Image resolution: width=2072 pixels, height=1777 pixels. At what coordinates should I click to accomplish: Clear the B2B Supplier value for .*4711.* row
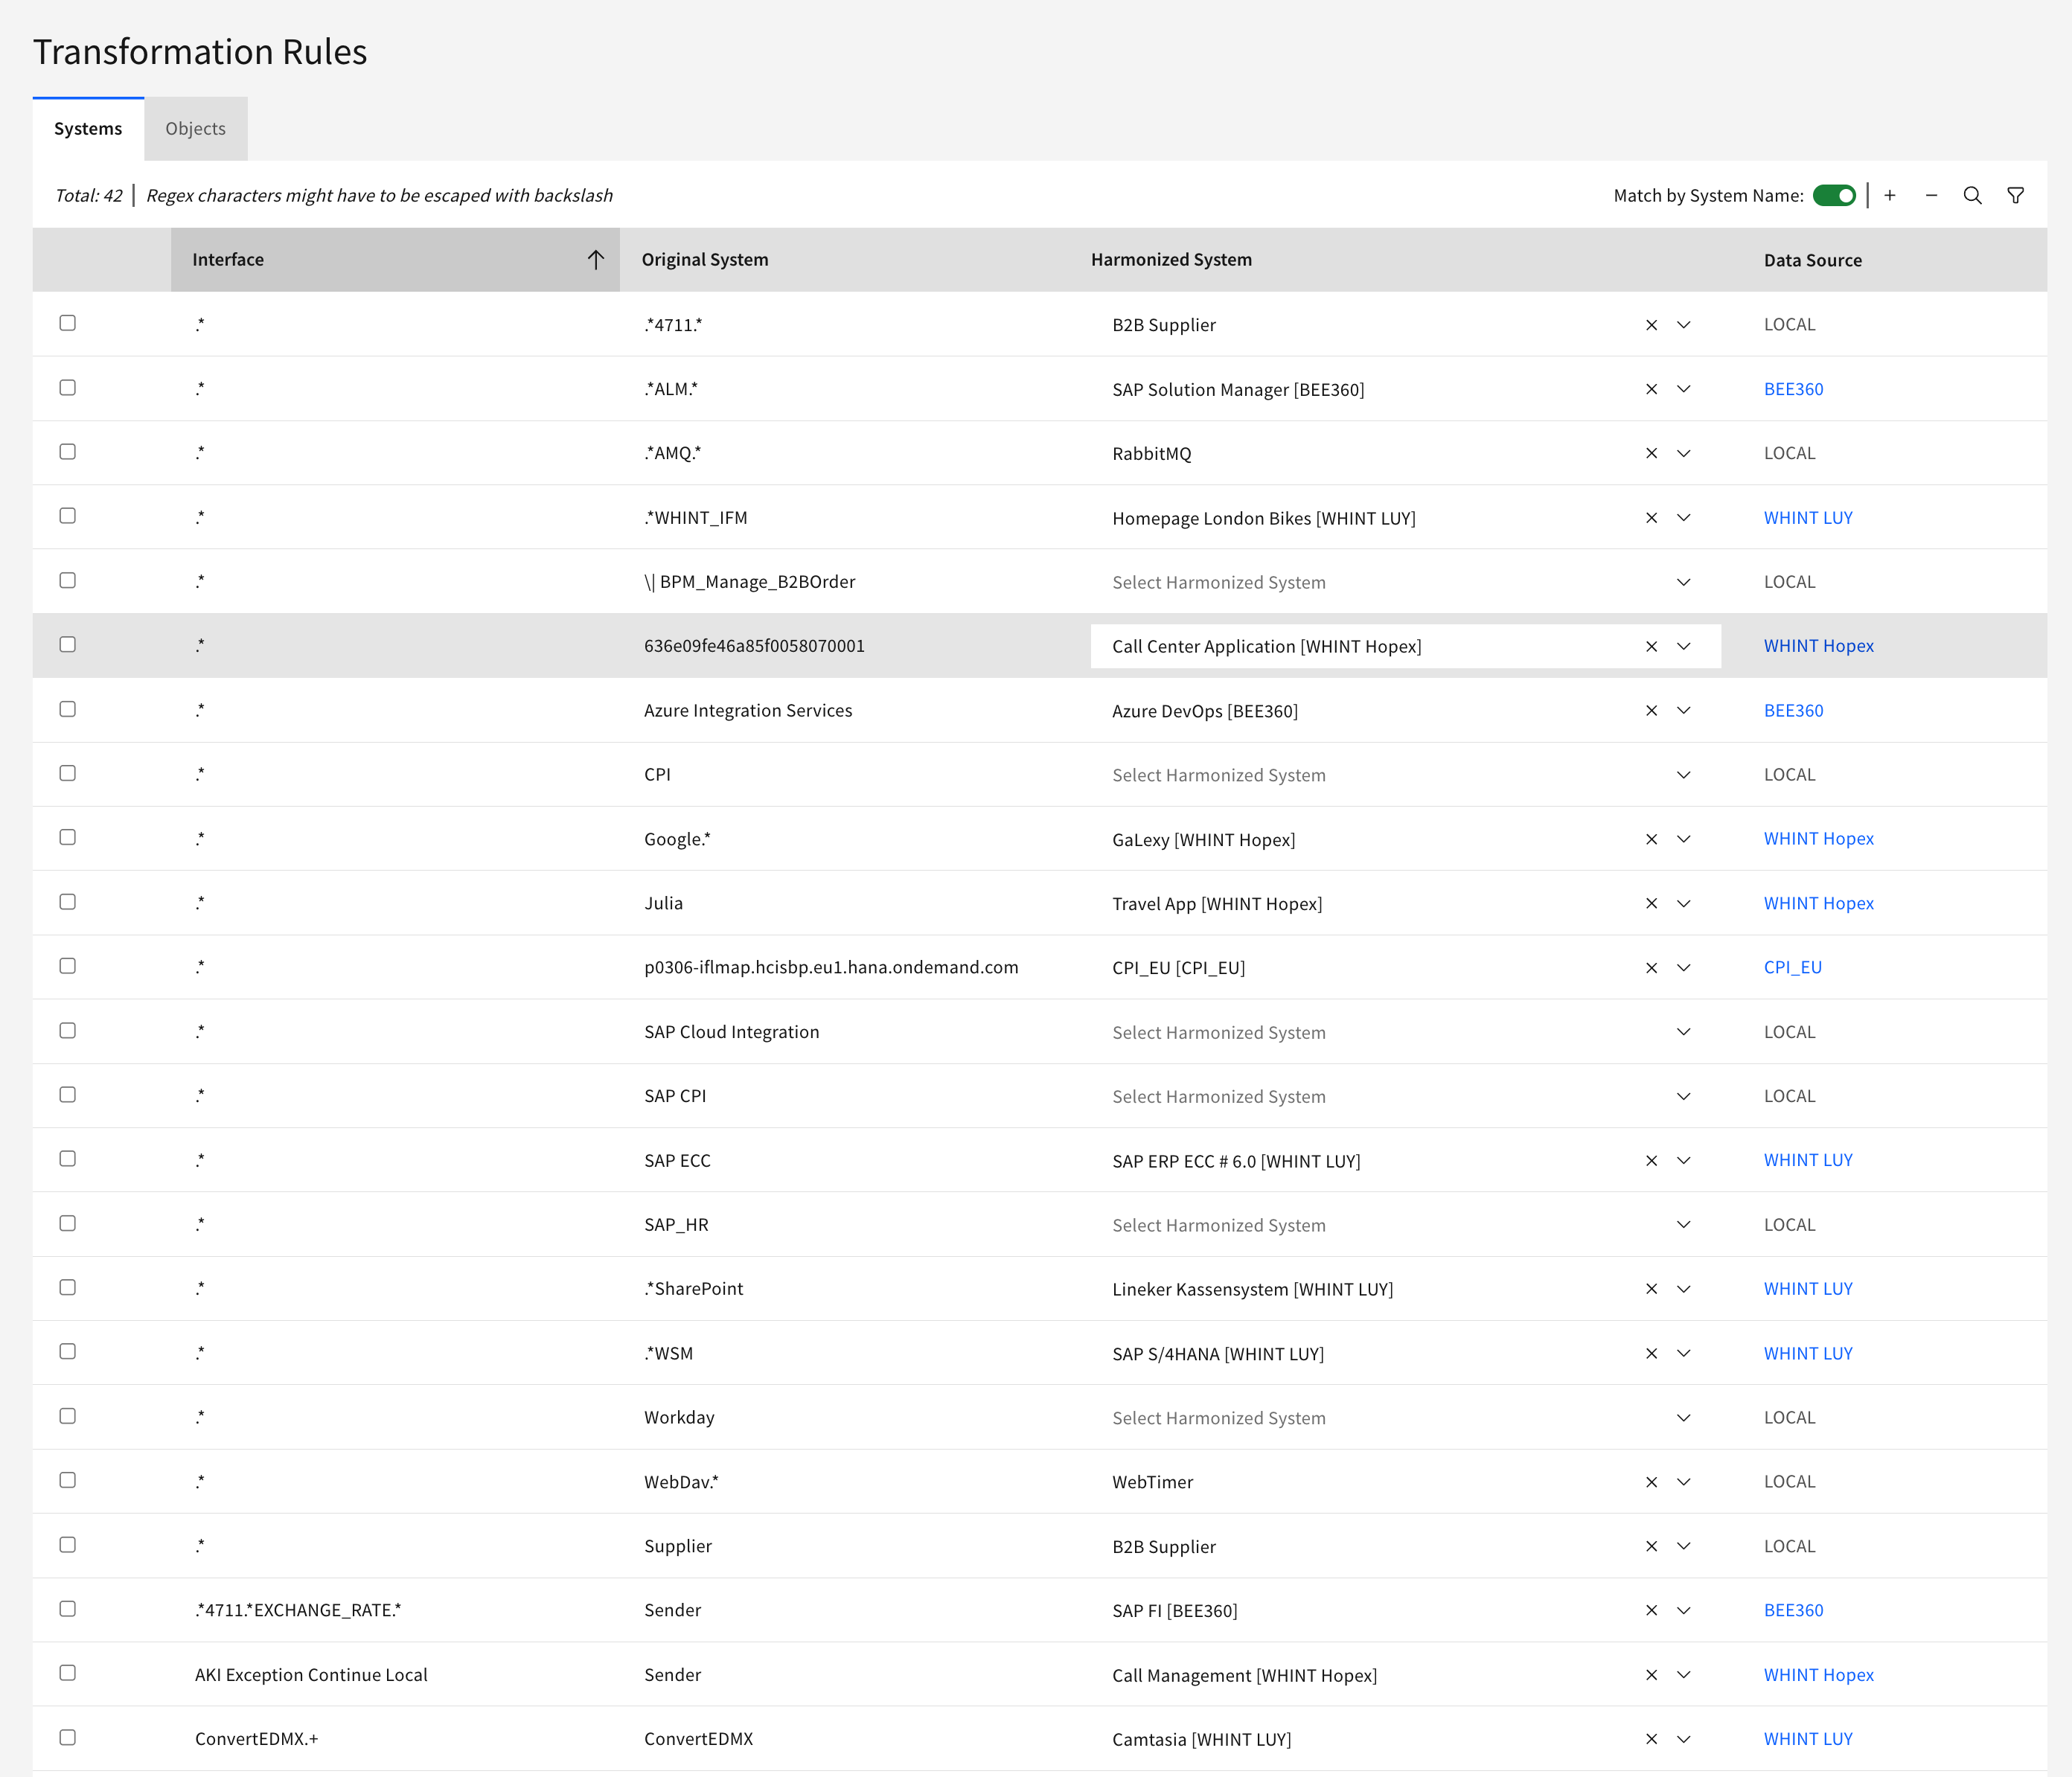(1651, 325)
